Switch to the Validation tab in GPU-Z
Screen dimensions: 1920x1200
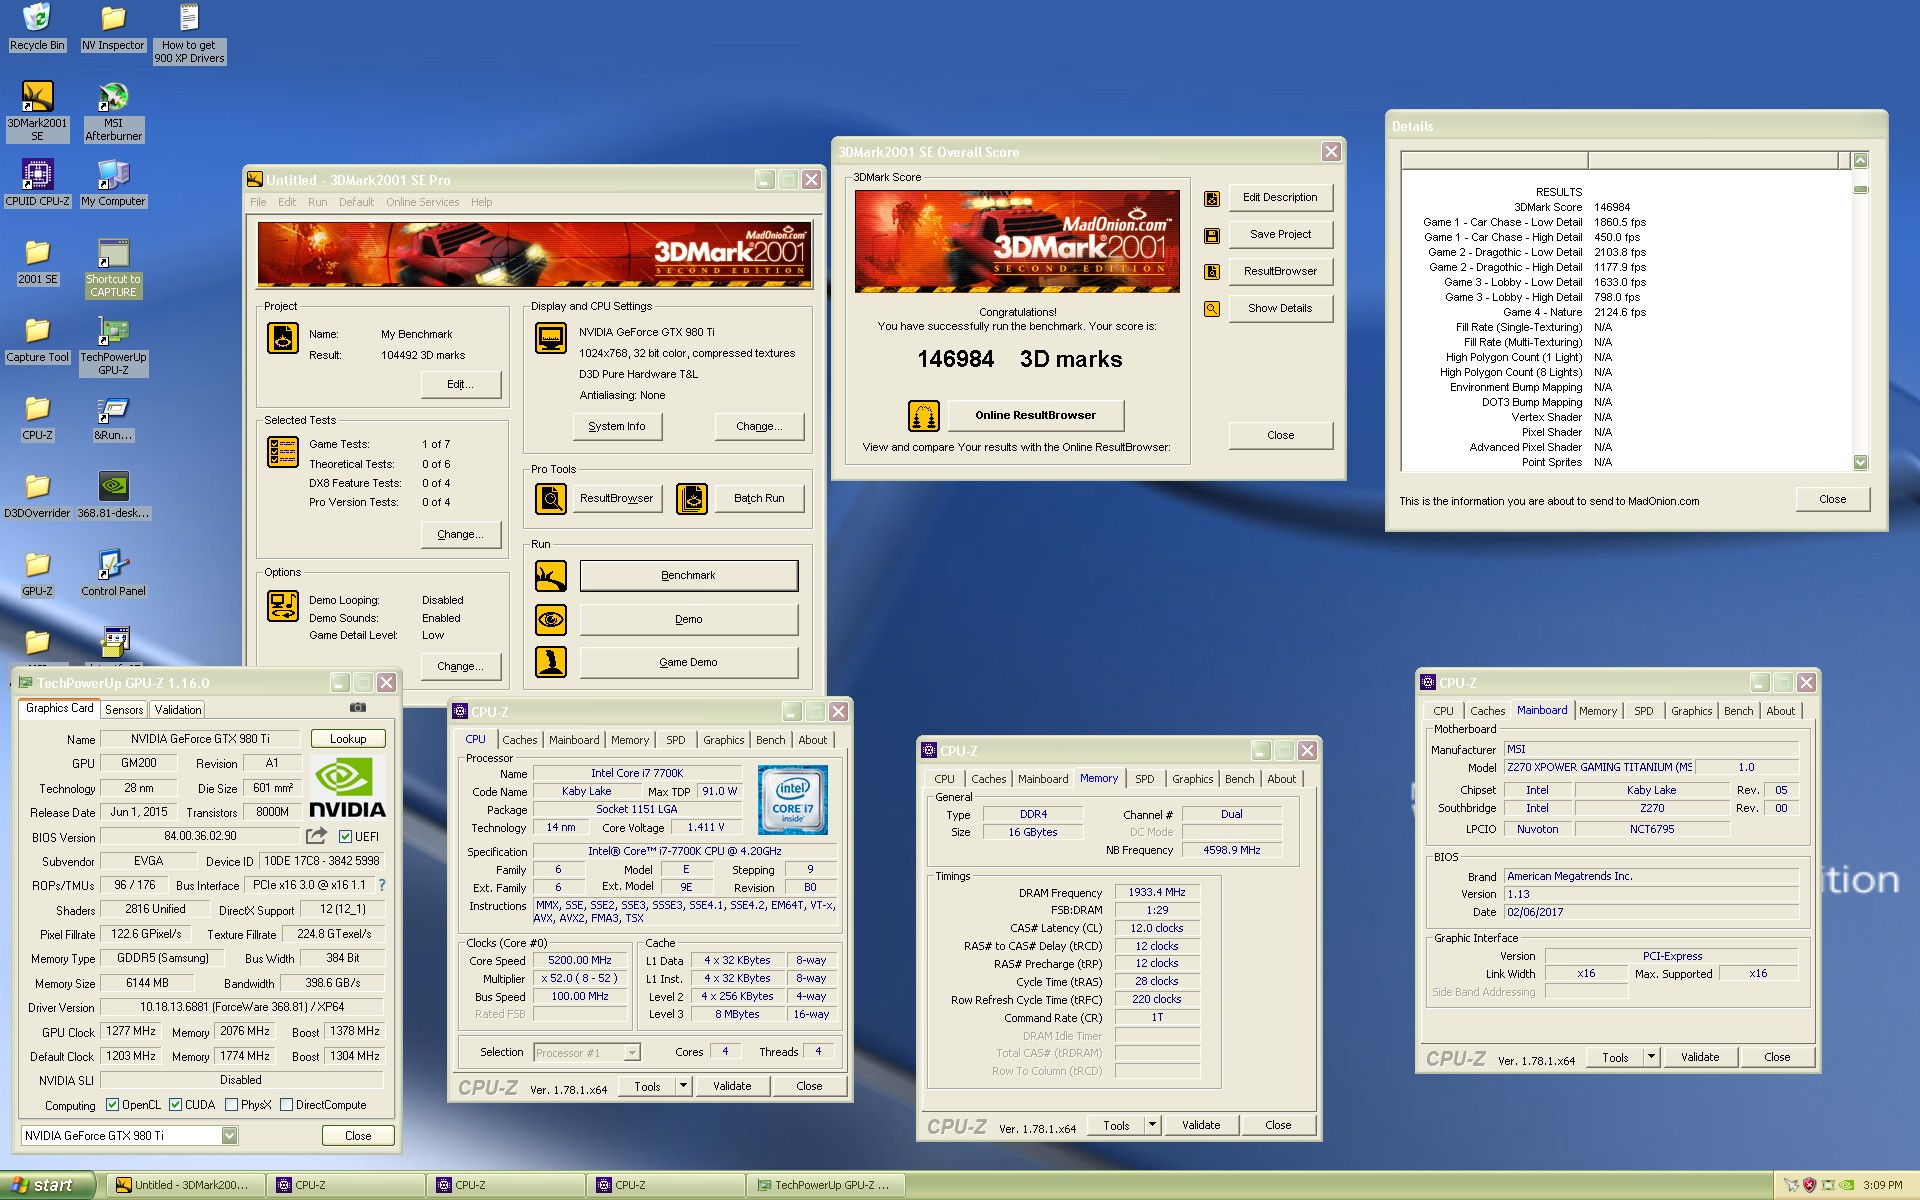(178, 710)
